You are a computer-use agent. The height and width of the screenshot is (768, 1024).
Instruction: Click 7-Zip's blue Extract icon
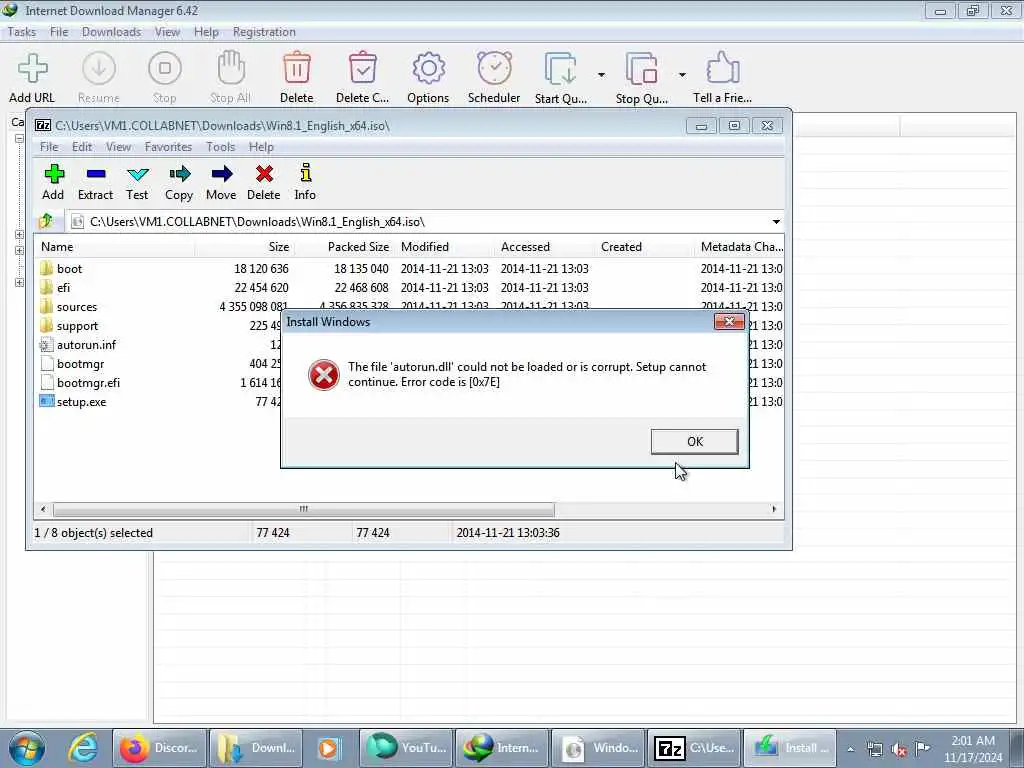(96, 174)
